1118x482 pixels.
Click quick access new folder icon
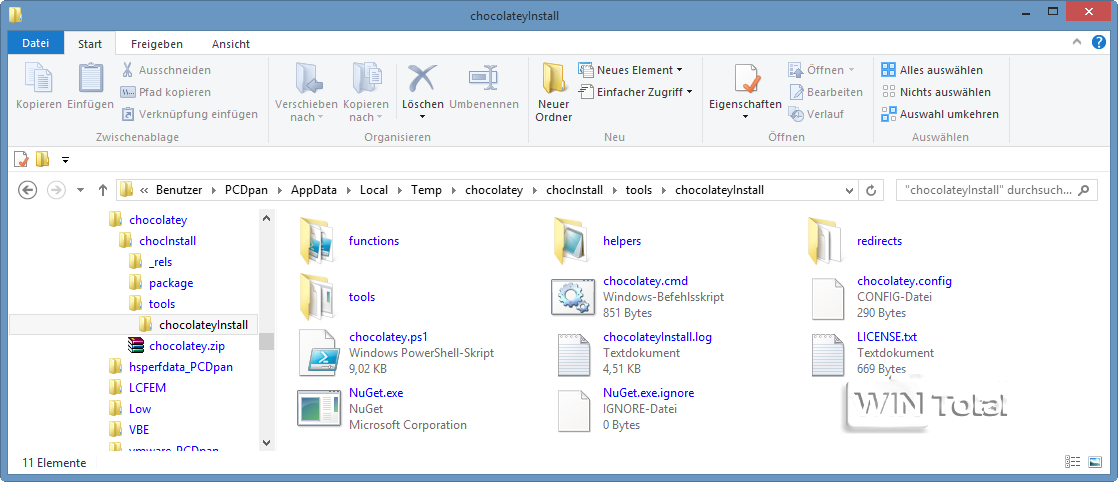coord(43,159)
